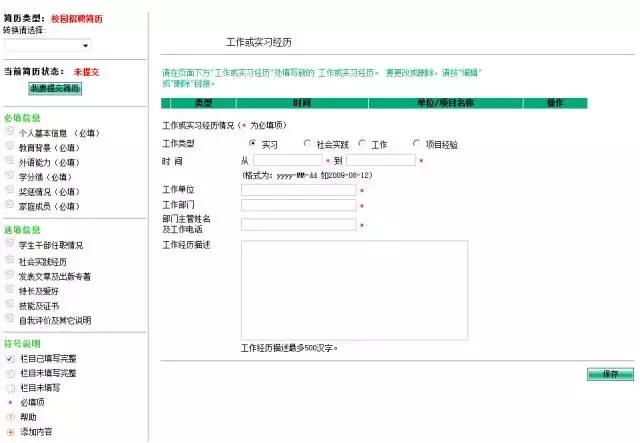Click the 部门主管姓名及工作电话 input field
The image size is (640, 443).
click(298, 225)
